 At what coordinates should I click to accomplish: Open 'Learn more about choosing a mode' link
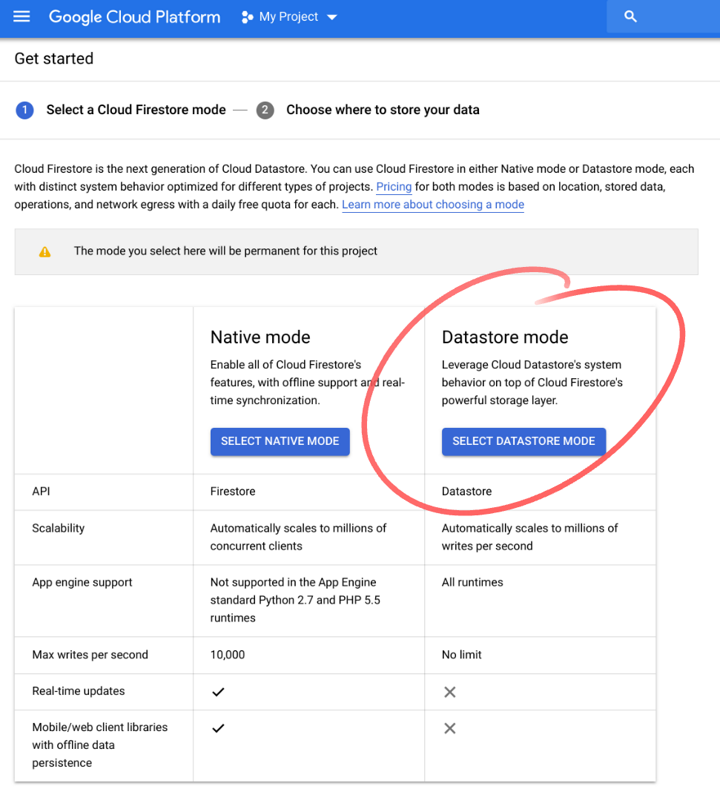point(432,204)
